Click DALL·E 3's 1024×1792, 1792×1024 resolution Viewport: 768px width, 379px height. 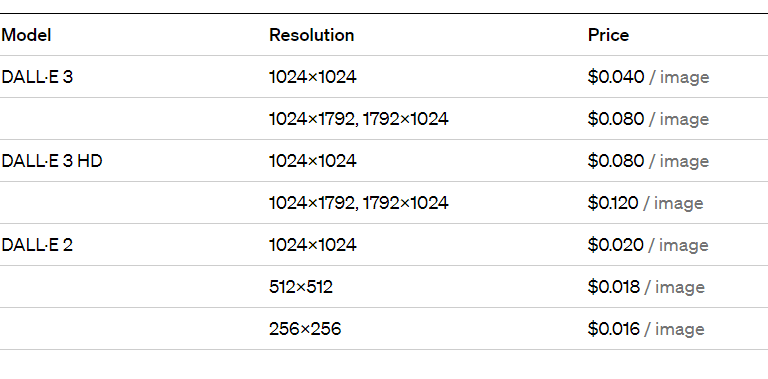pos(359,119)
